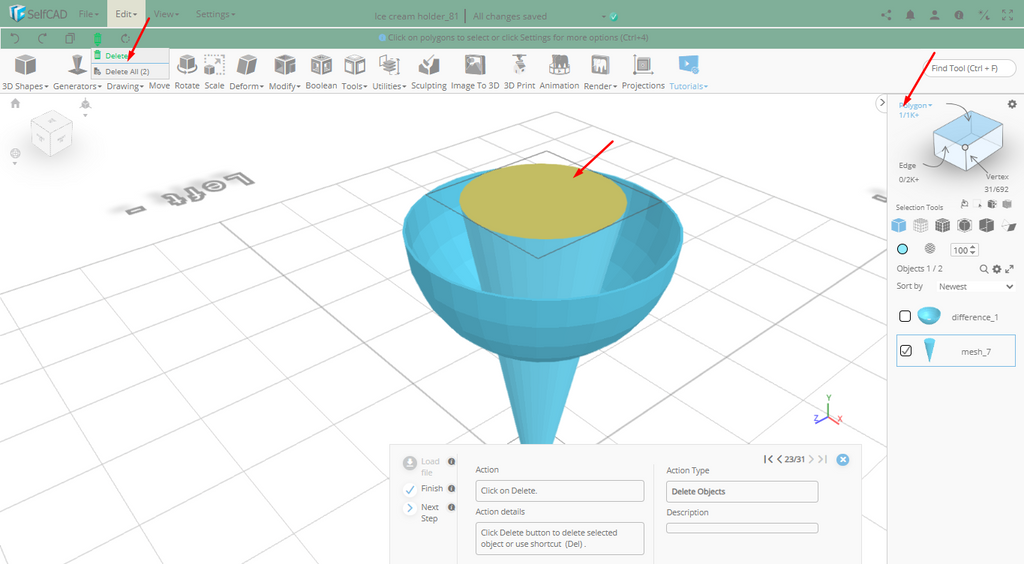Open the Animation tool
This screenshot has height=564, width=1024.
(x=559, y=73)
